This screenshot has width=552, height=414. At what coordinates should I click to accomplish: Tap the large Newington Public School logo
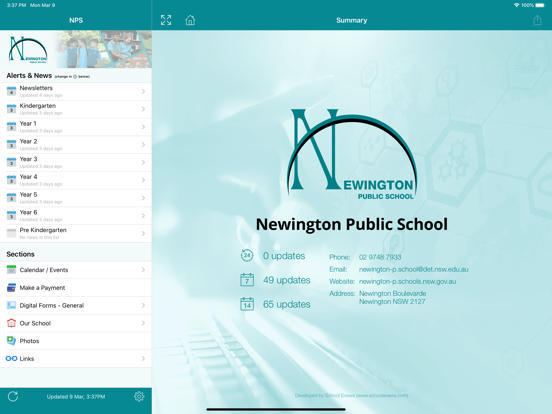pos(352,155)
